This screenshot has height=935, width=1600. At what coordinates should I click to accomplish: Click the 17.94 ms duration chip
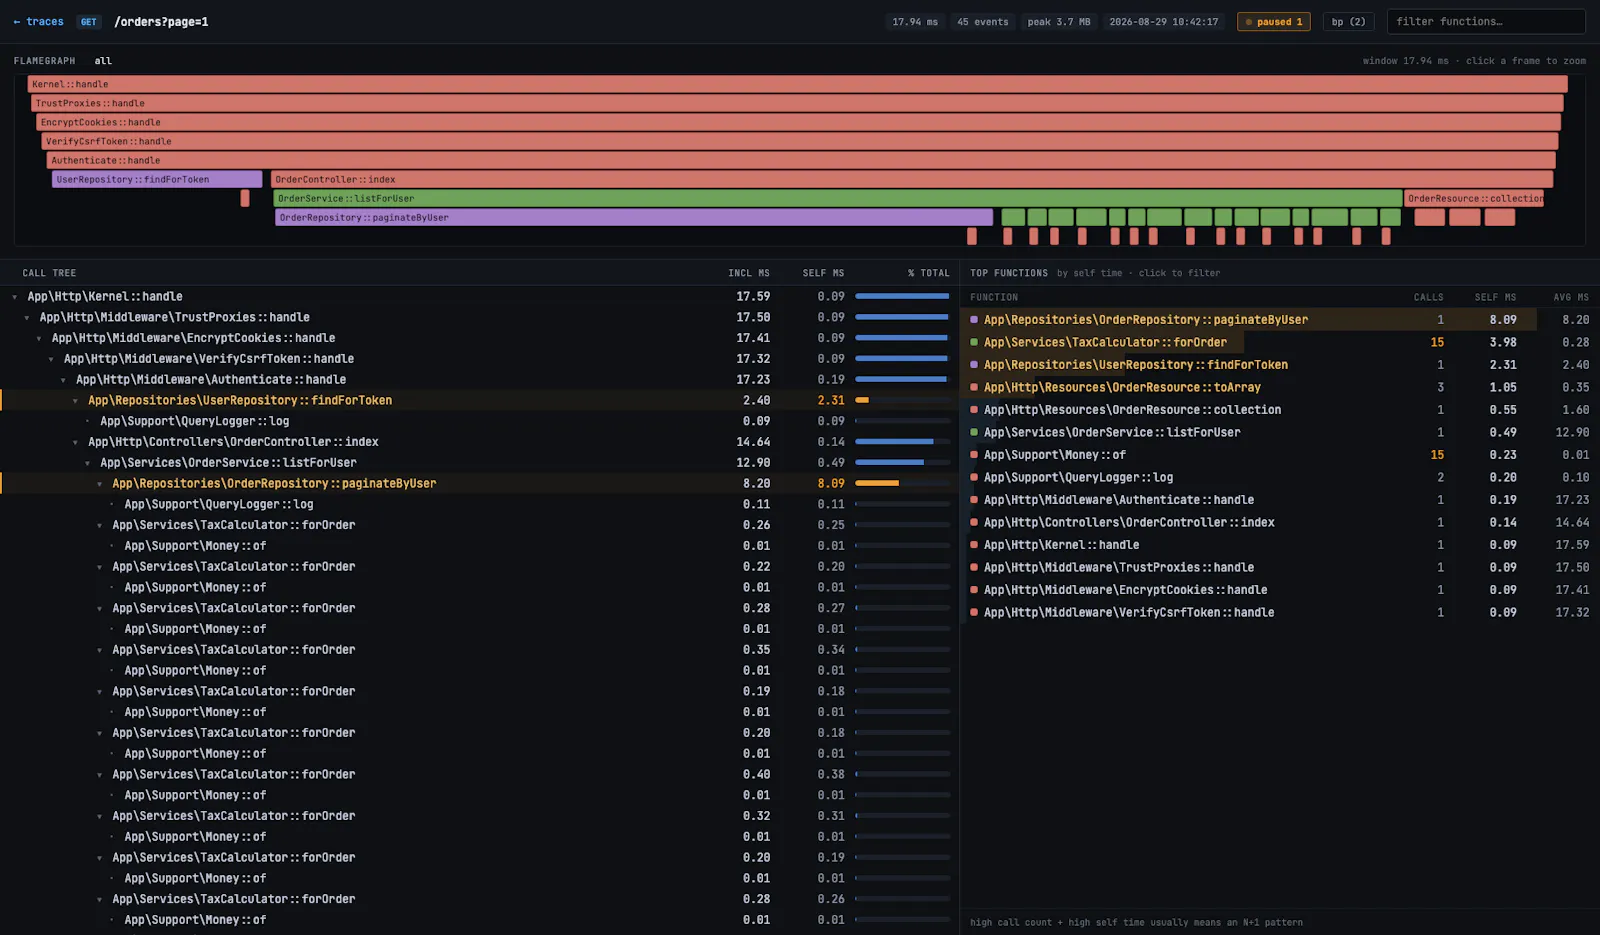tap(915, 22)
